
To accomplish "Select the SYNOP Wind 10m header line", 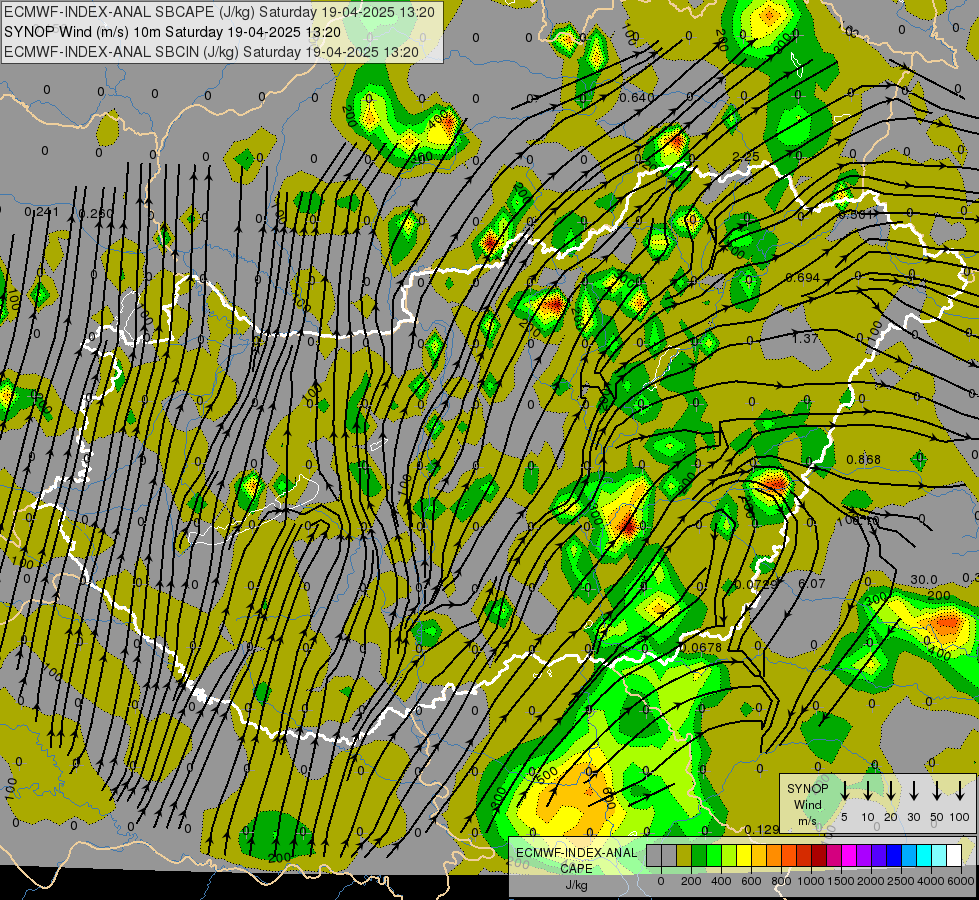I will [172, 32].
